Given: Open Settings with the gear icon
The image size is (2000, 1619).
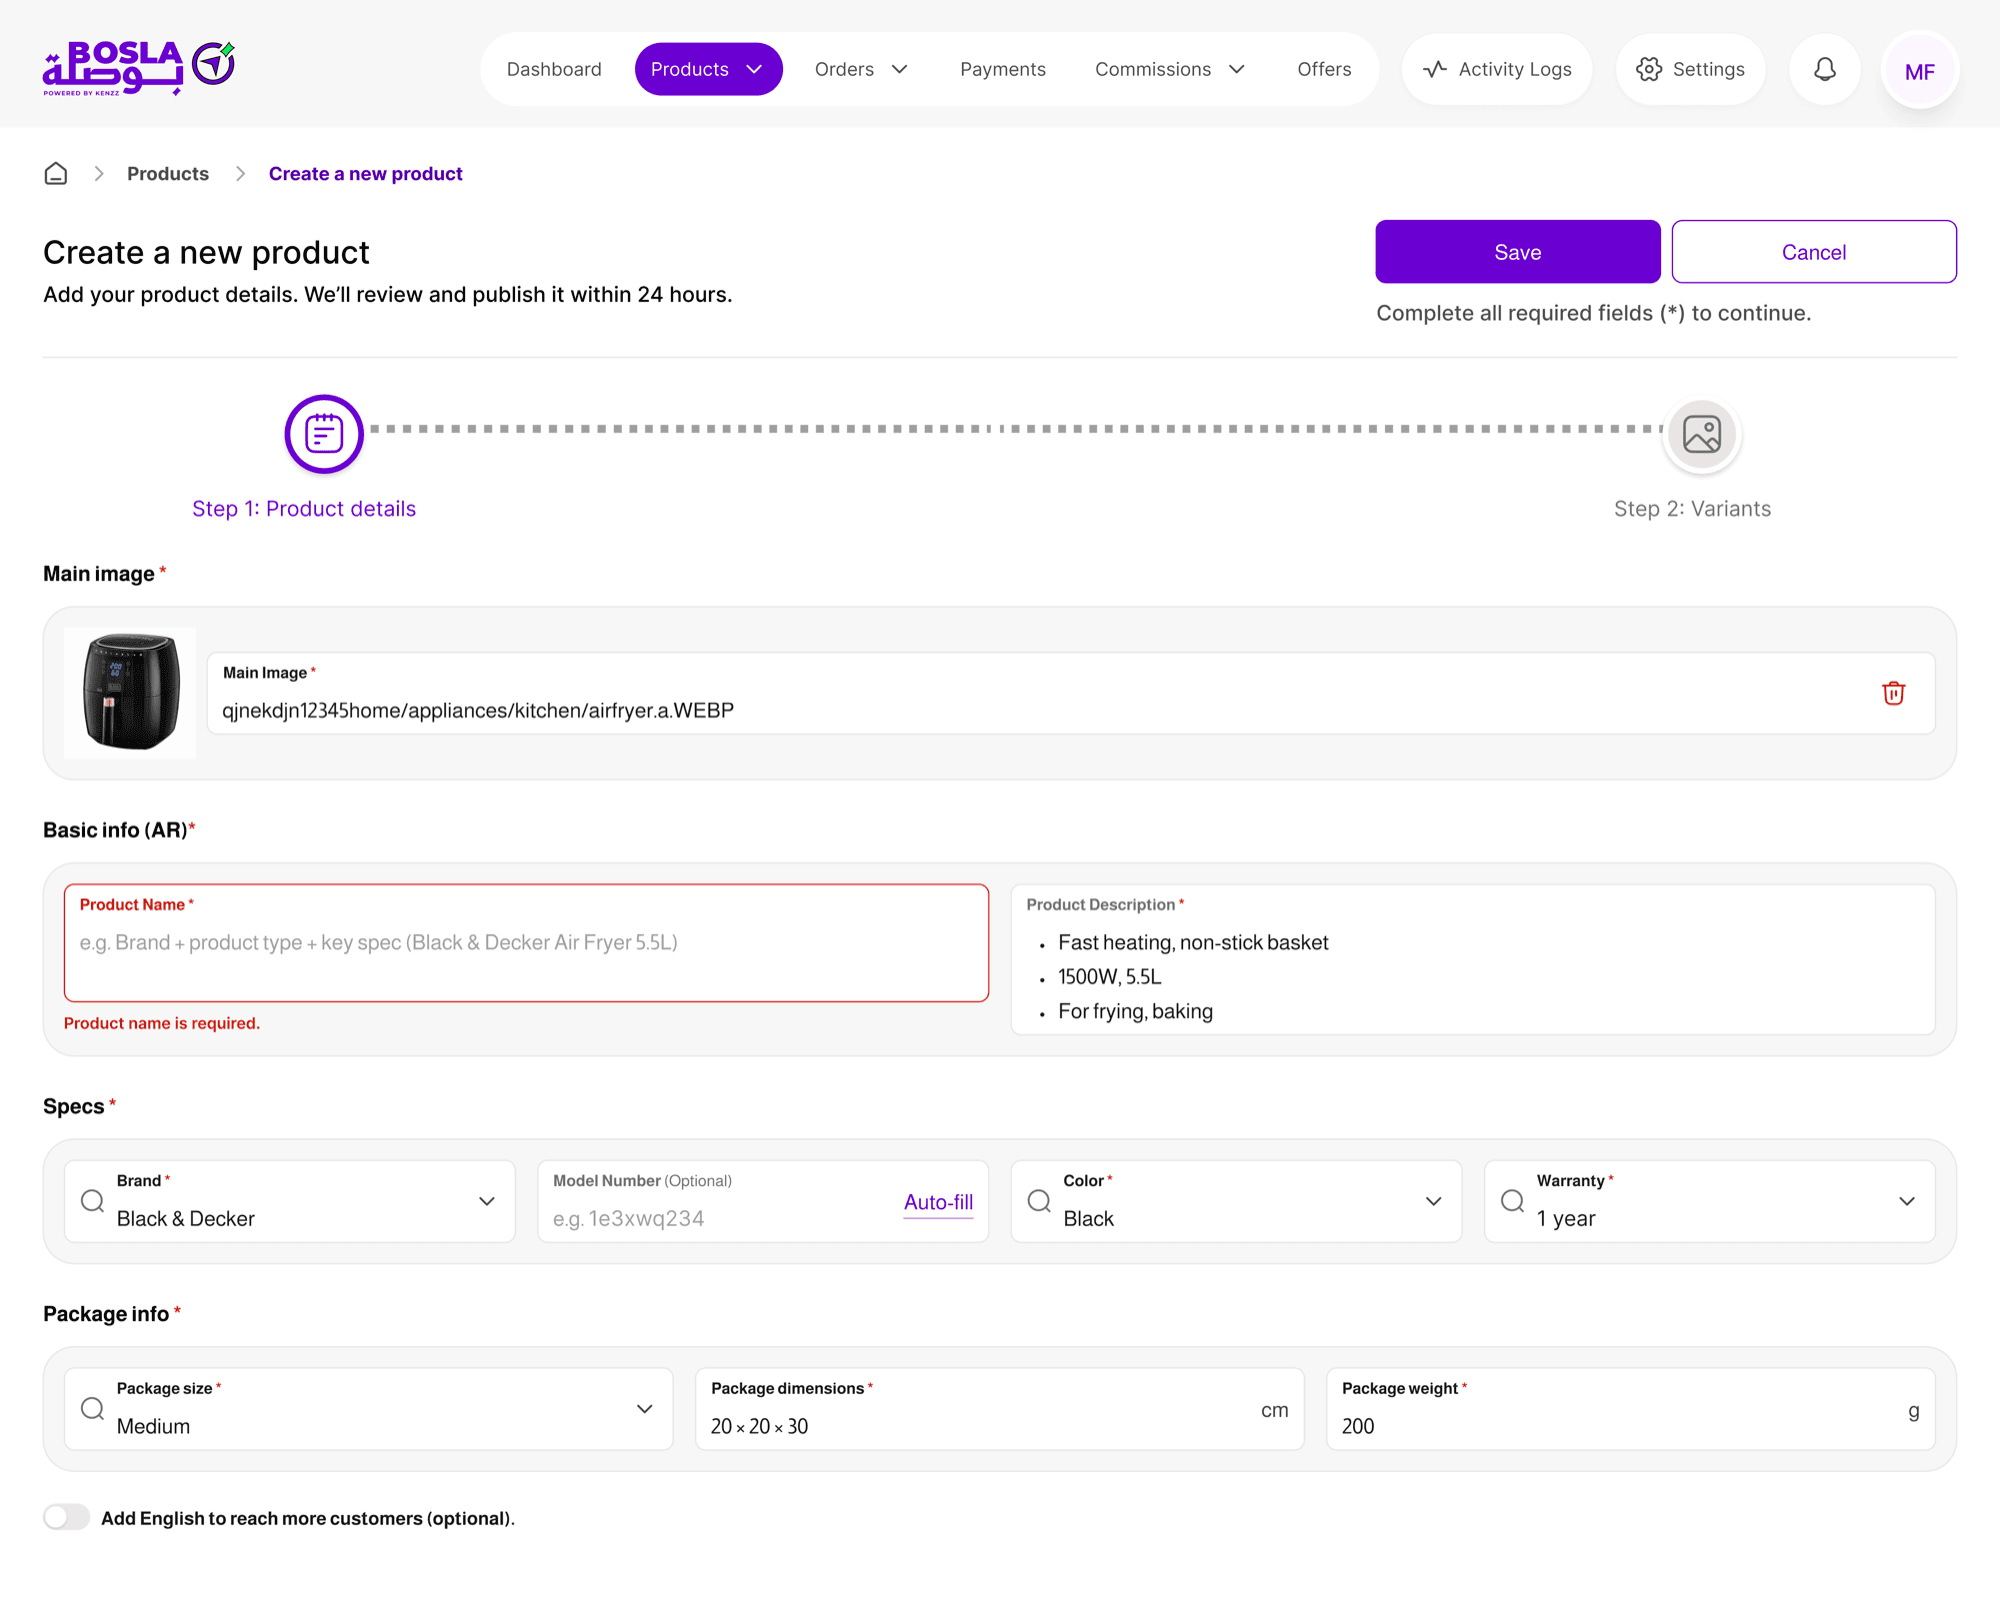Looking at the screenshot, I should (x=1690, y=69).
